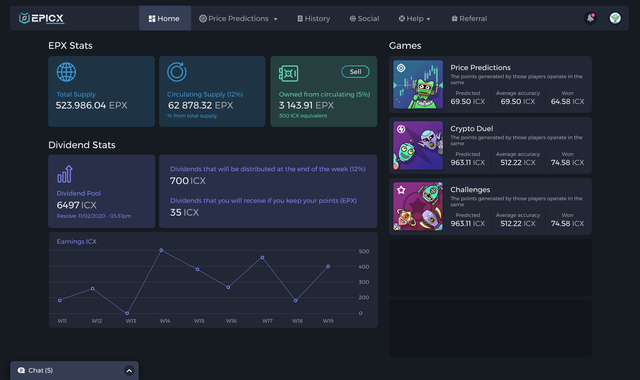Click the 523.986.04 EPX total supply value
The height and width of the screenshot is (380, 640).
[x=91, y=105]
